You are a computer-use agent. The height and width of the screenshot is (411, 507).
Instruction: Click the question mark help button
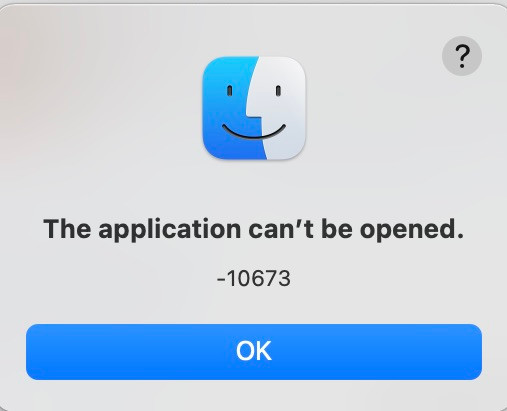(x=462, y=56)
